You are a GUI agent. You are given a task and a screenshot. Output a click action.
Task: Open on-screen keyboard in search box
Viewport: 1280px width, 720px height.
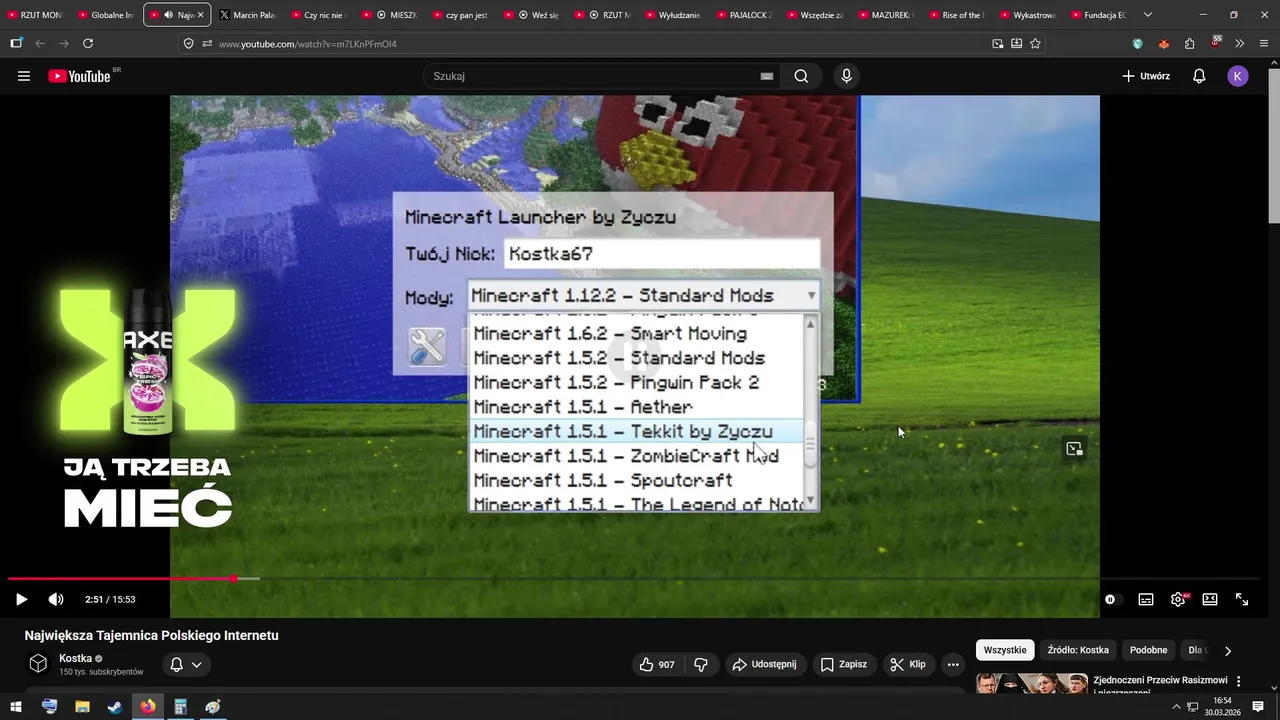767,76
